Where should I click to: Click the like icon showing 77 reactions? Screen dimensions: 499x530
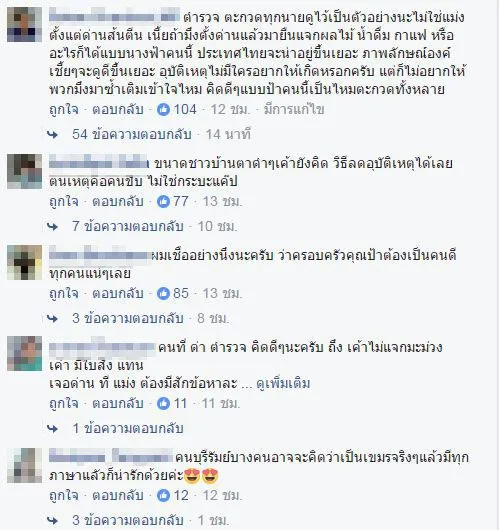(x=163, y=201)
